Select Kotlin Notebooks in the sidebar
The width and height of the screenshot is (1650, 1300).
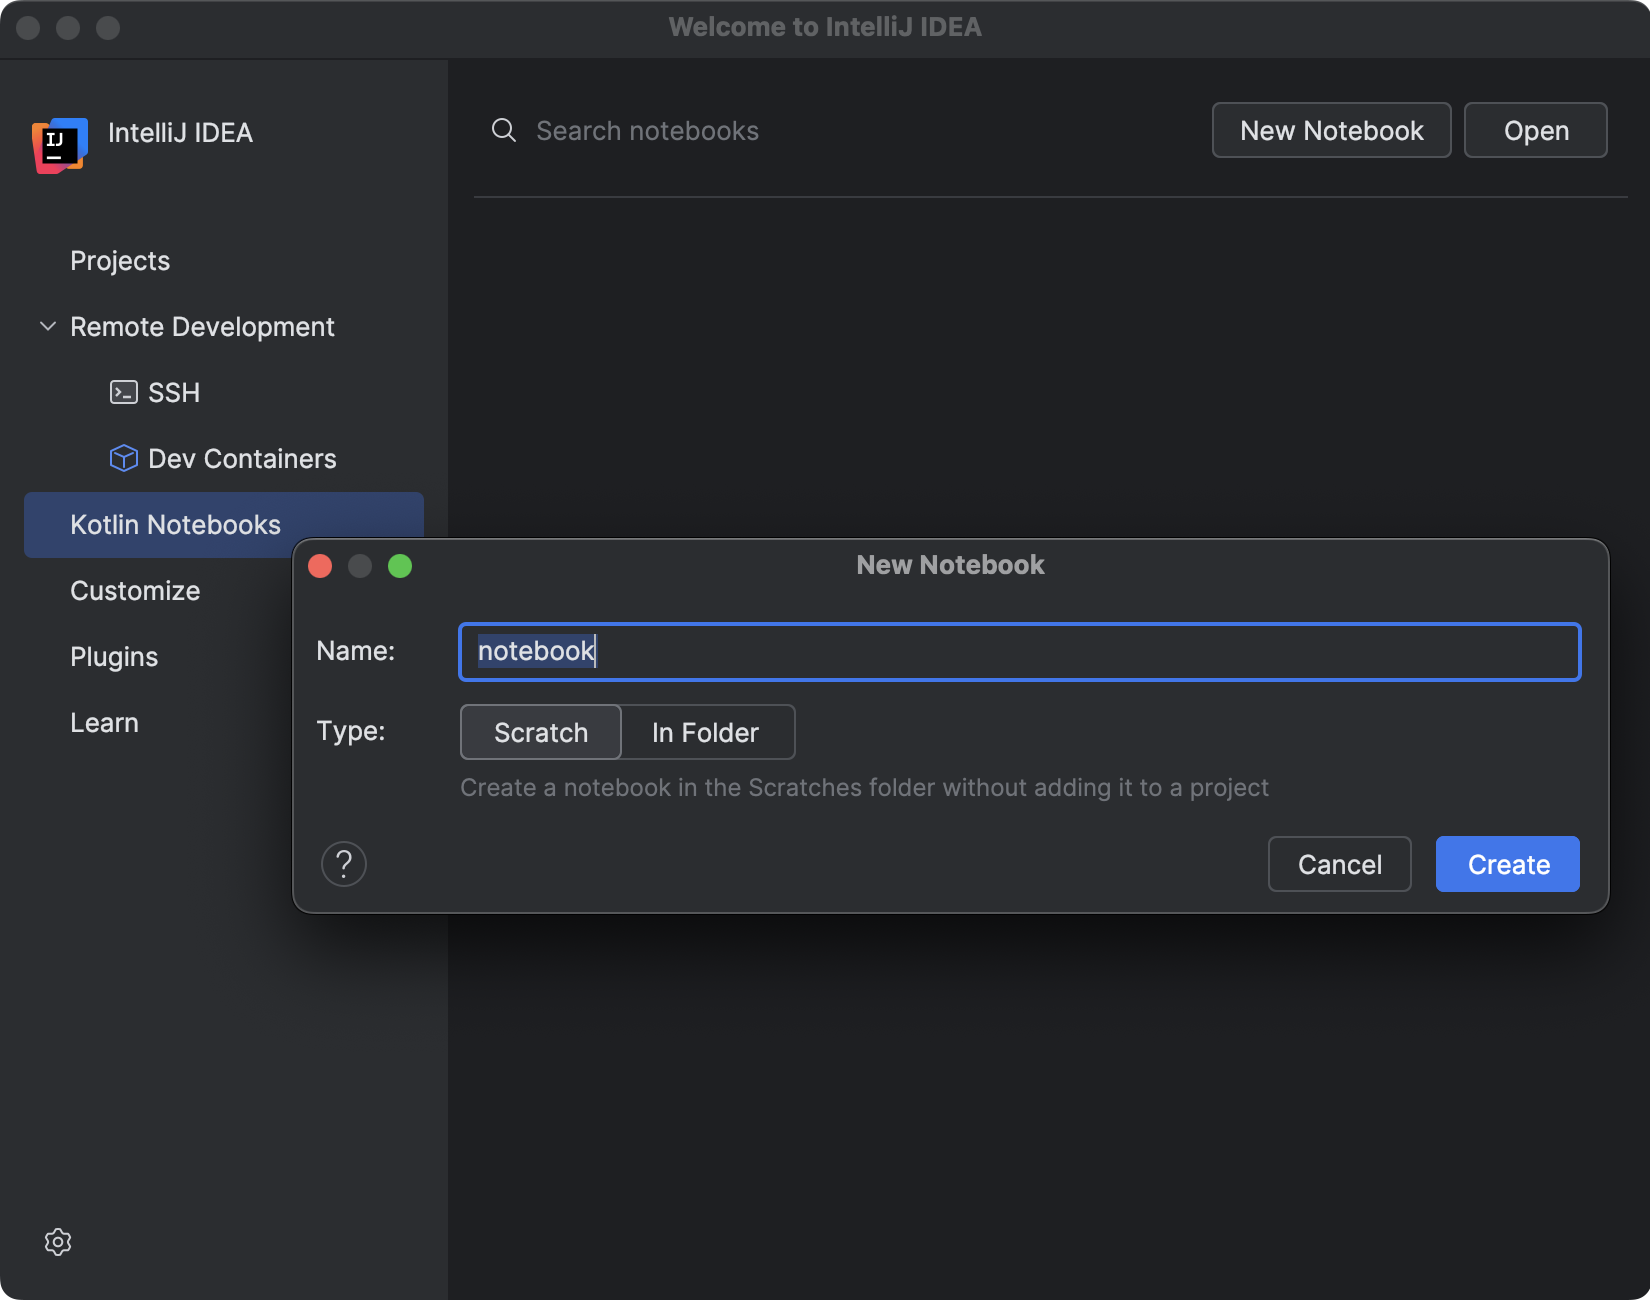click(x=175, y=524)
